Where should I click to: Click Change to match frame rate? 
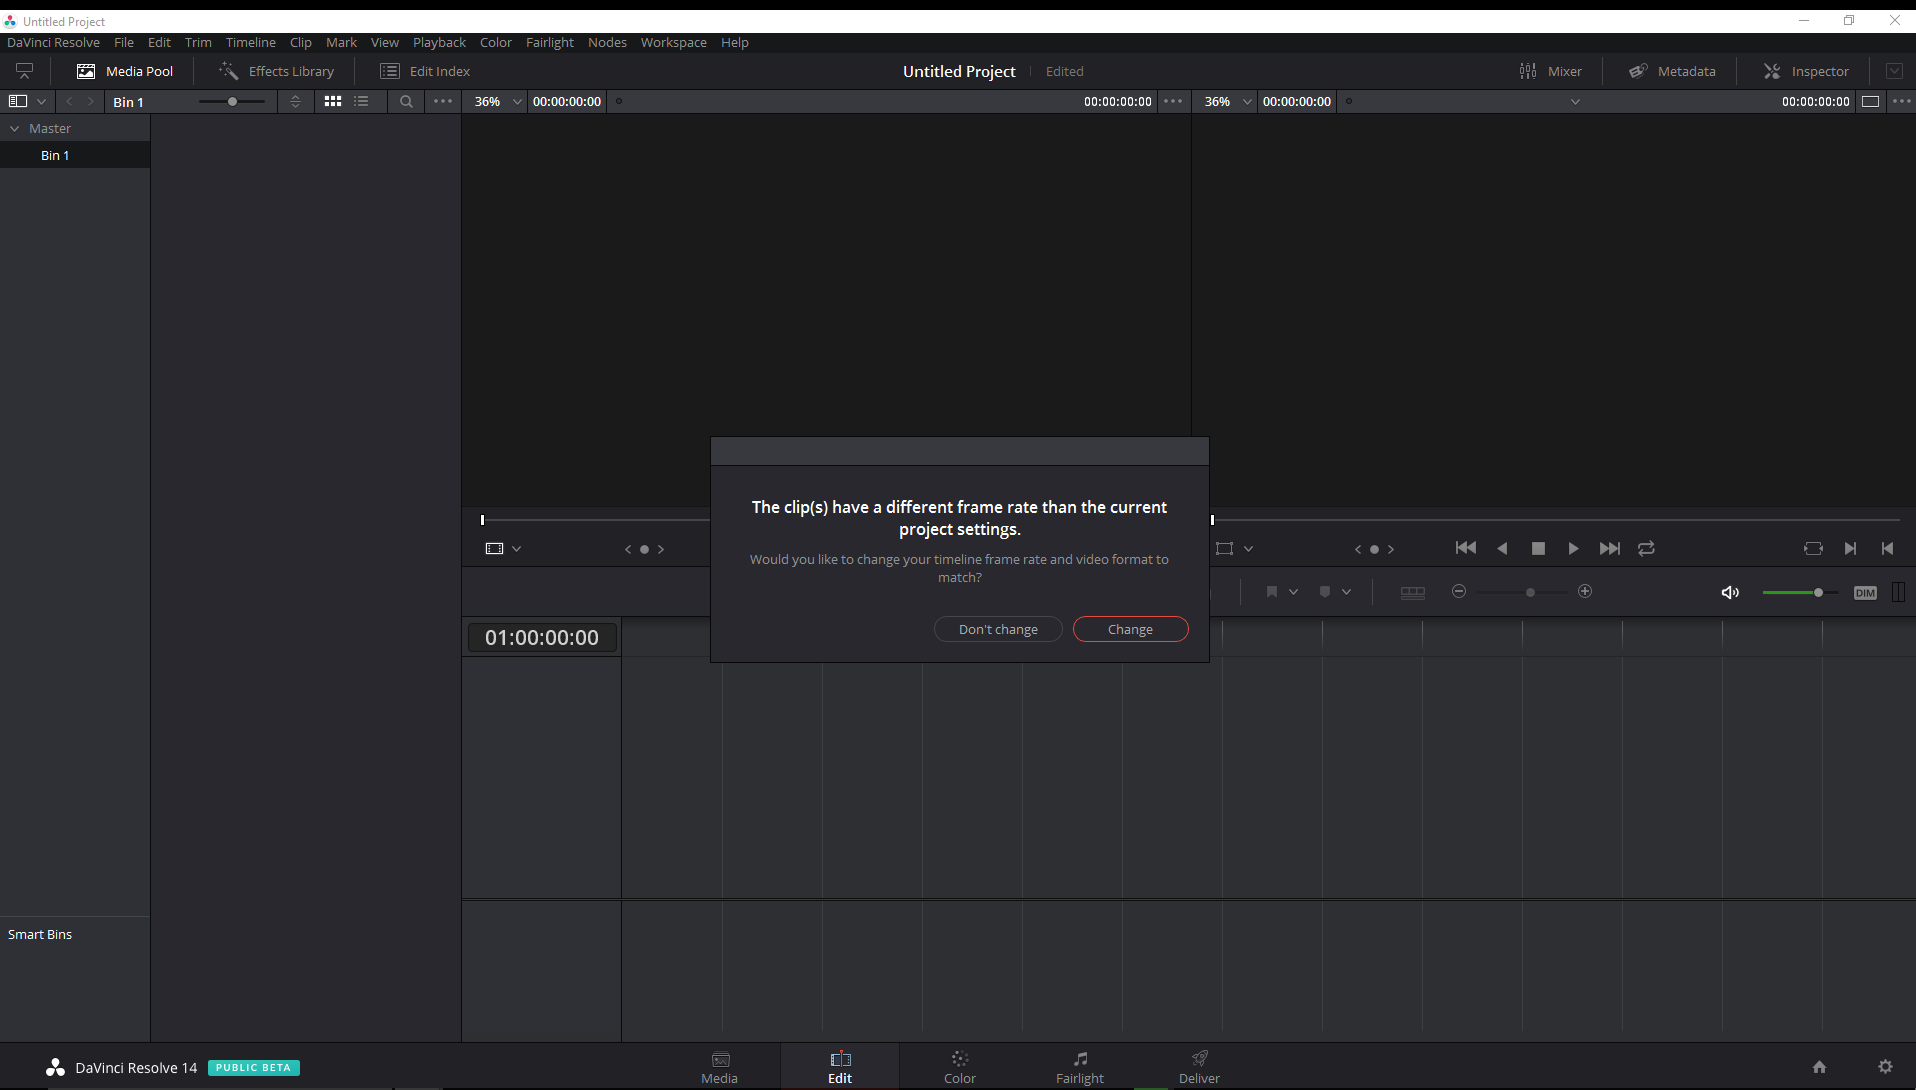click(1130, 629)
